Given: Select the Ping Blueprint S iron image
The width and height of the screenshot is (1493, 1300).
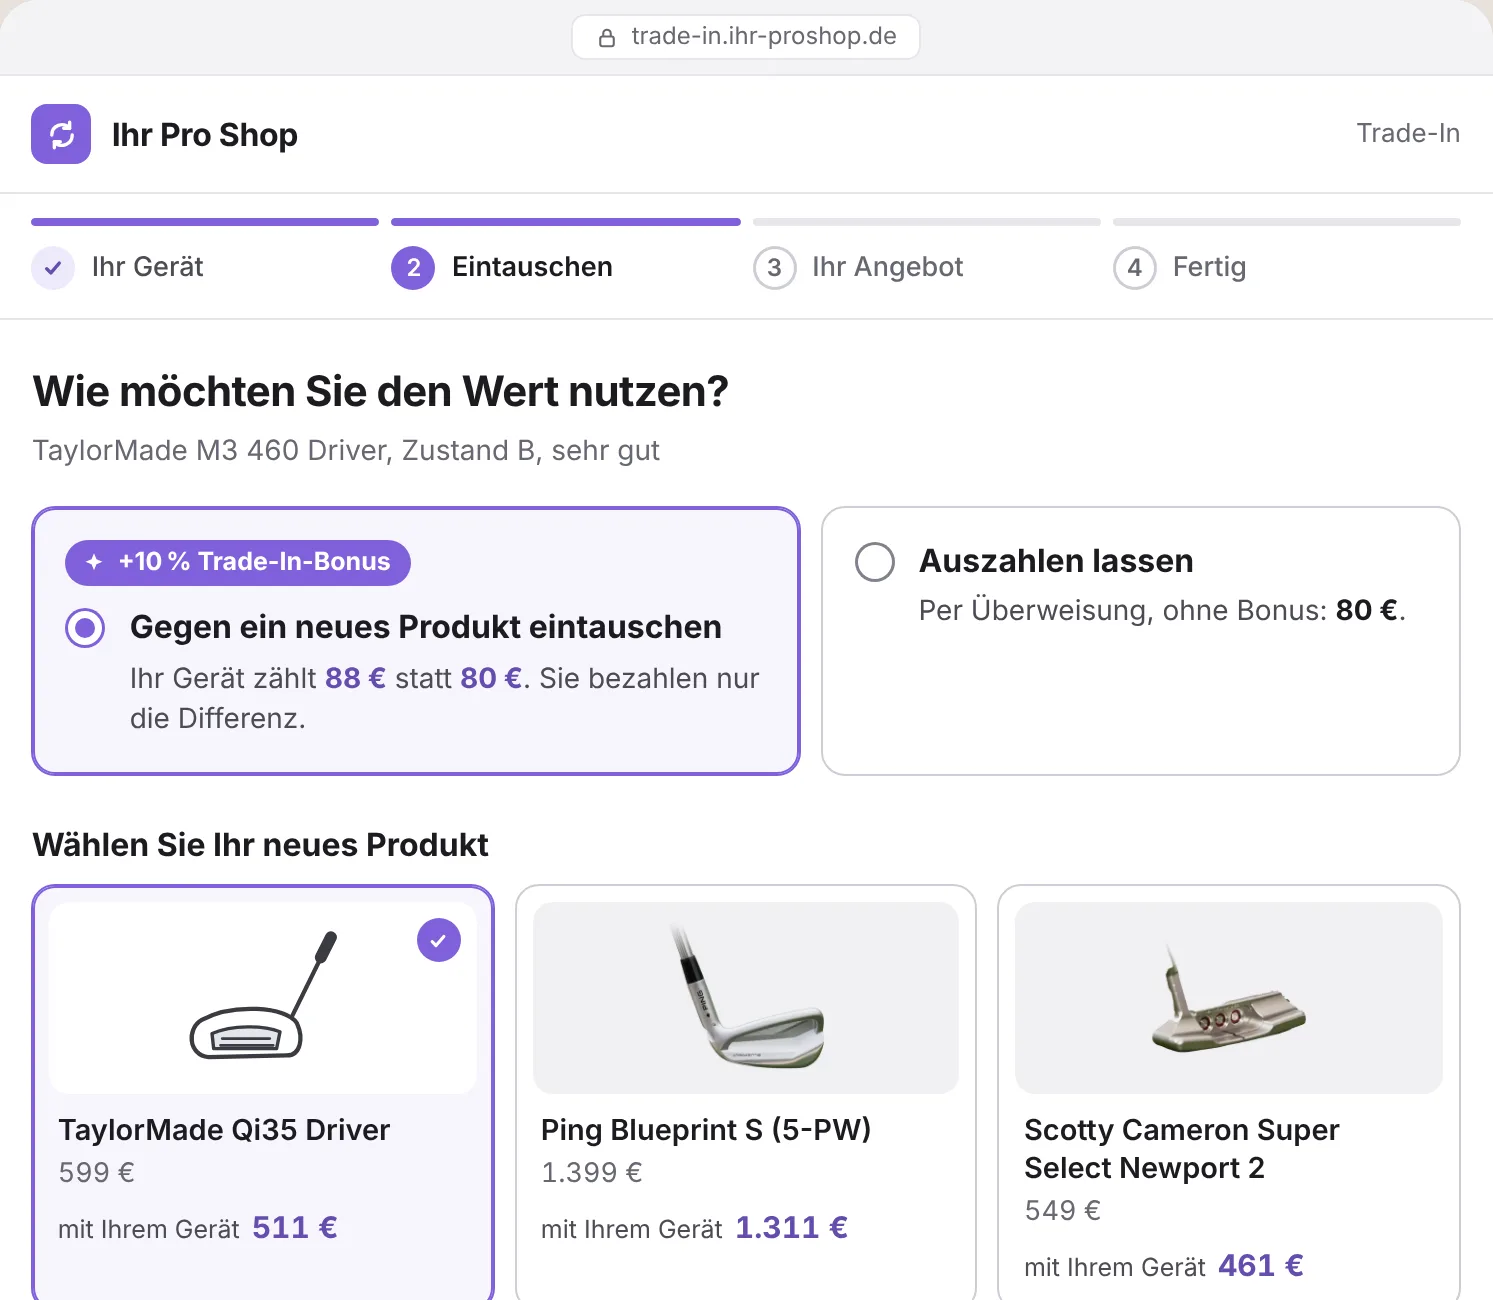Looking at the screenshot, I should [x=746, y=998].
